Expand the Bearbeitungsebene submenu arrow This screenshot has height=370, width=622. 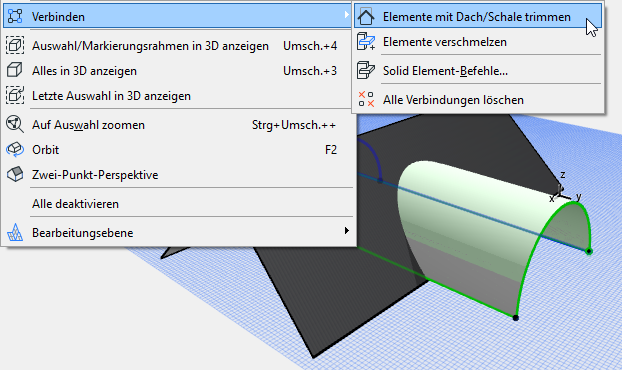click(347, 230)
